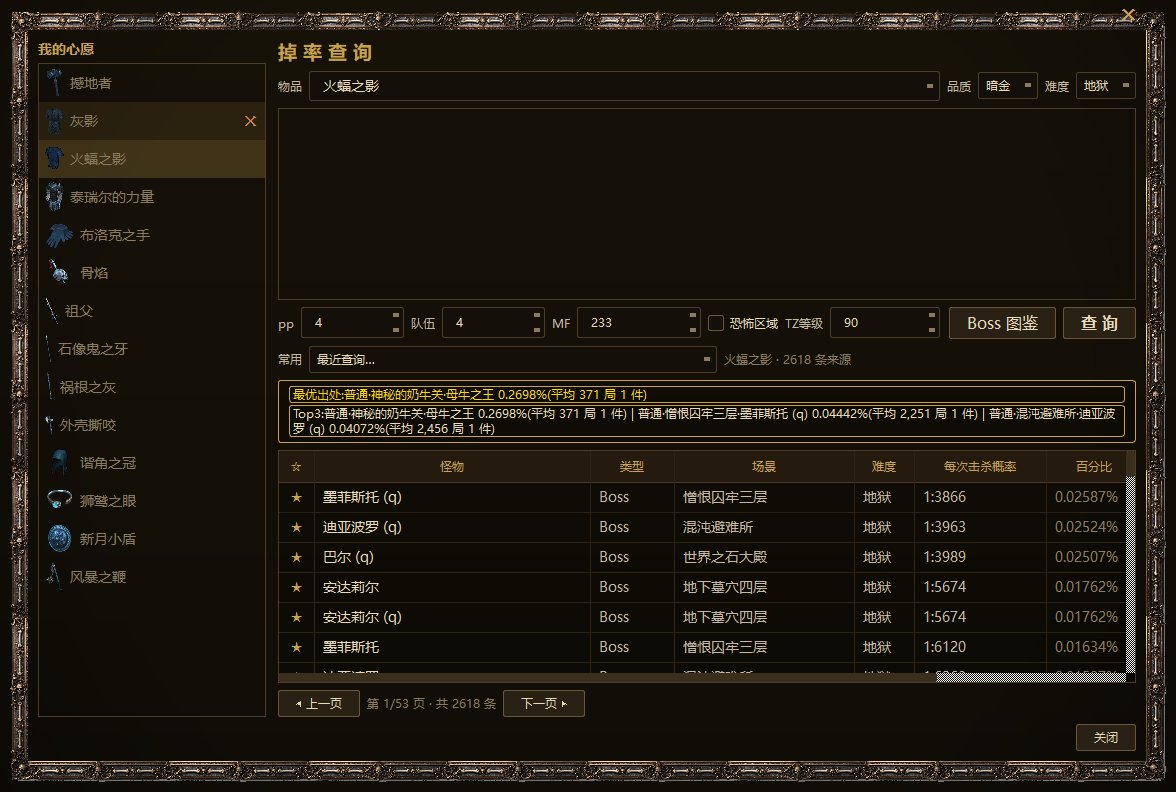The image size is (1176, 792).
Task: Toggle the star on the 1:6120 row
Action: click(296, 647)
